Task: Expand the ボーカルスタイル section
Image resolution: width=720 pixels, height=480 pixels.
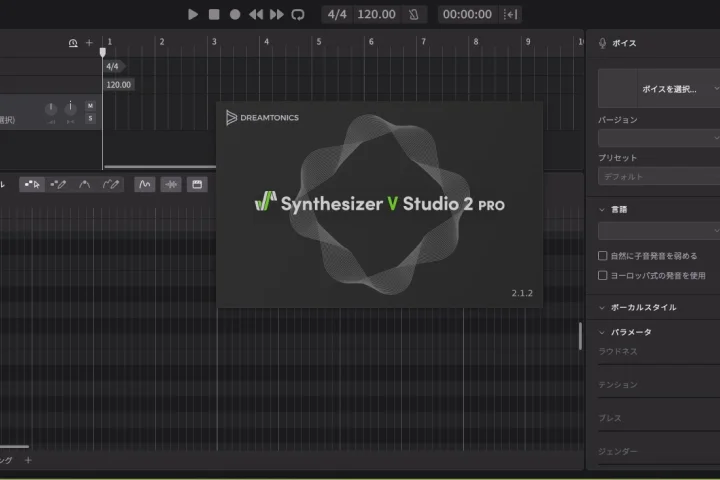Action: point(602,308)
